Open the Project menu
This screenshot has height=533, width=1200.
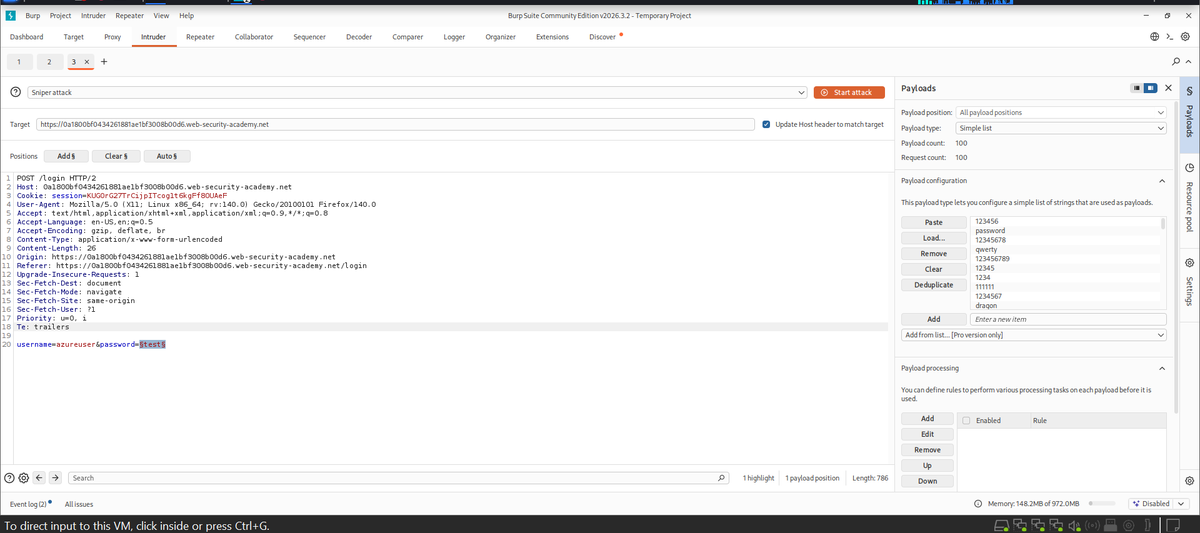[x=60, y=16]
